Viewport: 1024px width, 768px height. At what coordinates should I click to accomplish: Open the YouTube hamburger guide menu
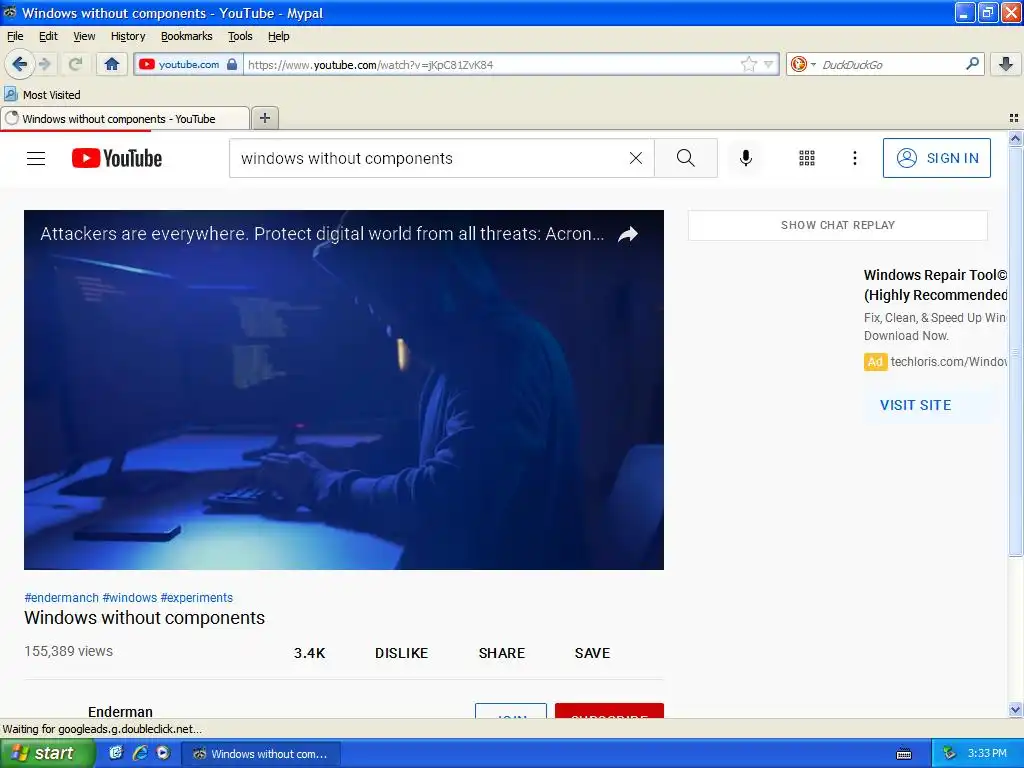pos(36,158)
